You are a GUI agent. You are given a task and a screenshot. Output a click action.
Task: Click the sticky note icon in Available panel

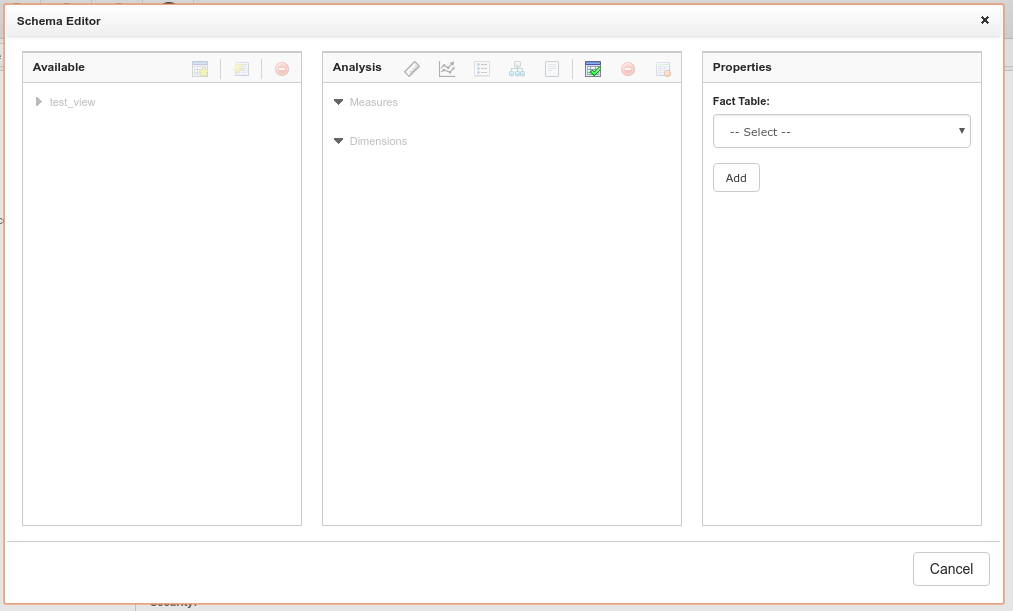click(x=241, y=69)
